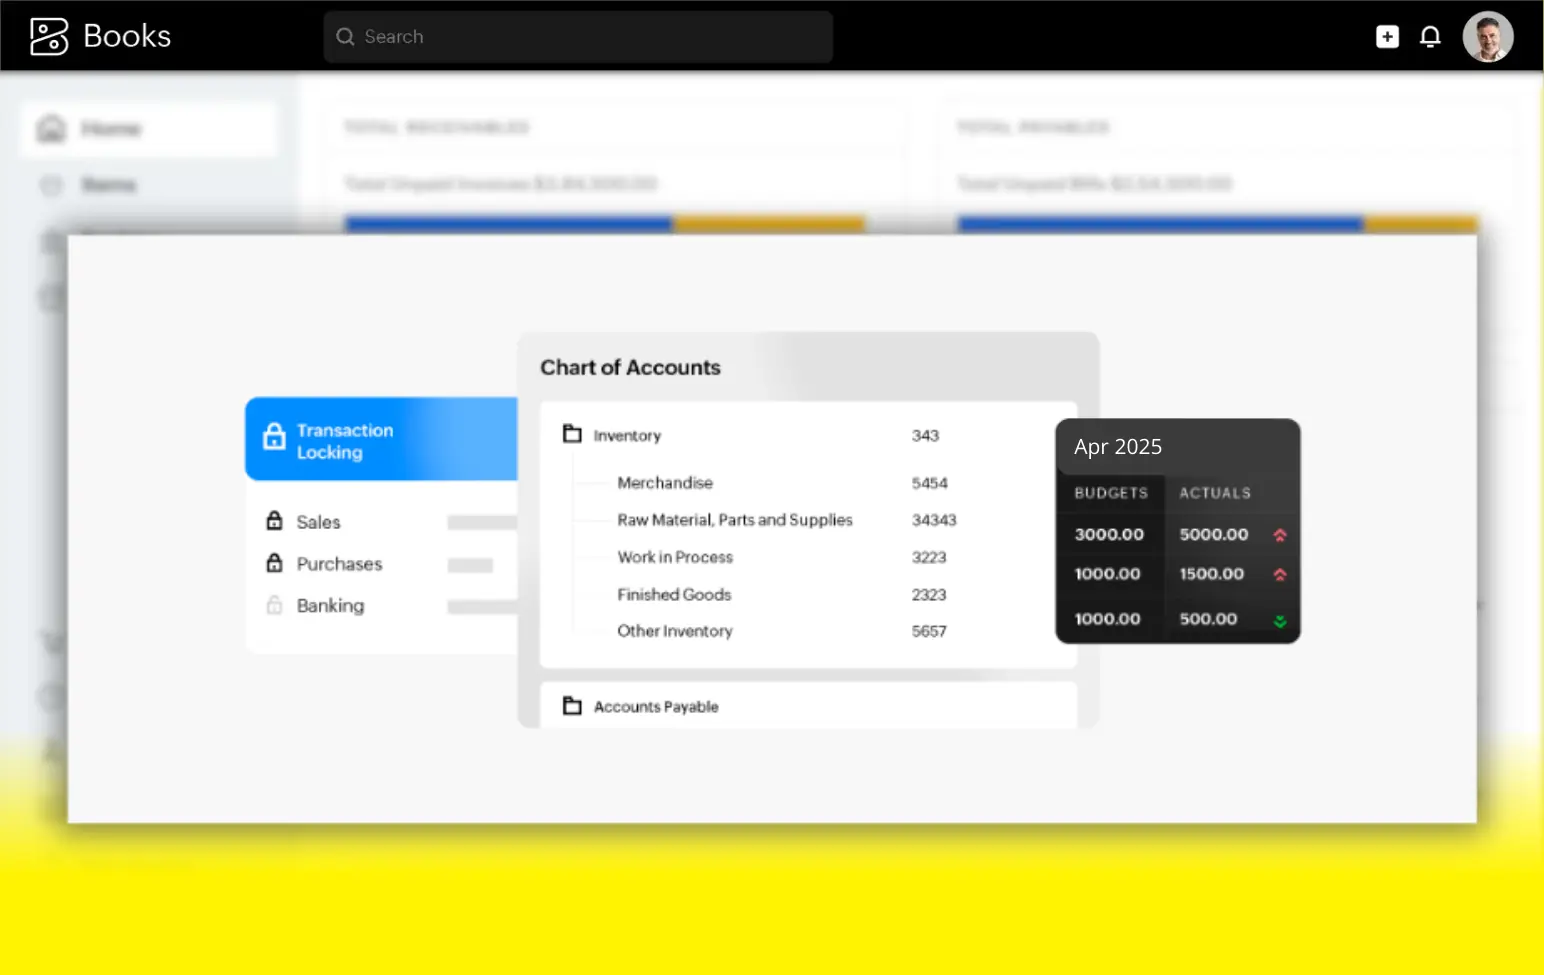Click the Finished Goods account

pos(674,594)
